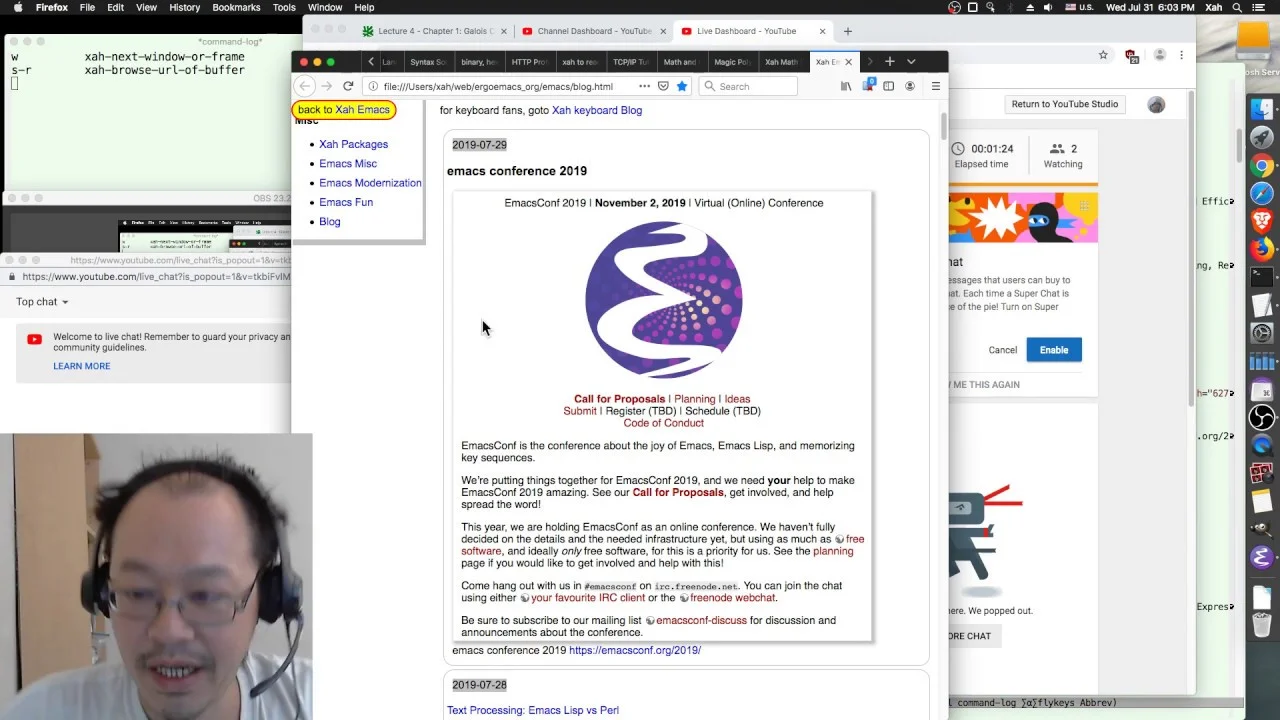1280x720 pixels.
Task: Expand the list all tabs chevron
Action: pyautogui.click(x=911, y=62)
